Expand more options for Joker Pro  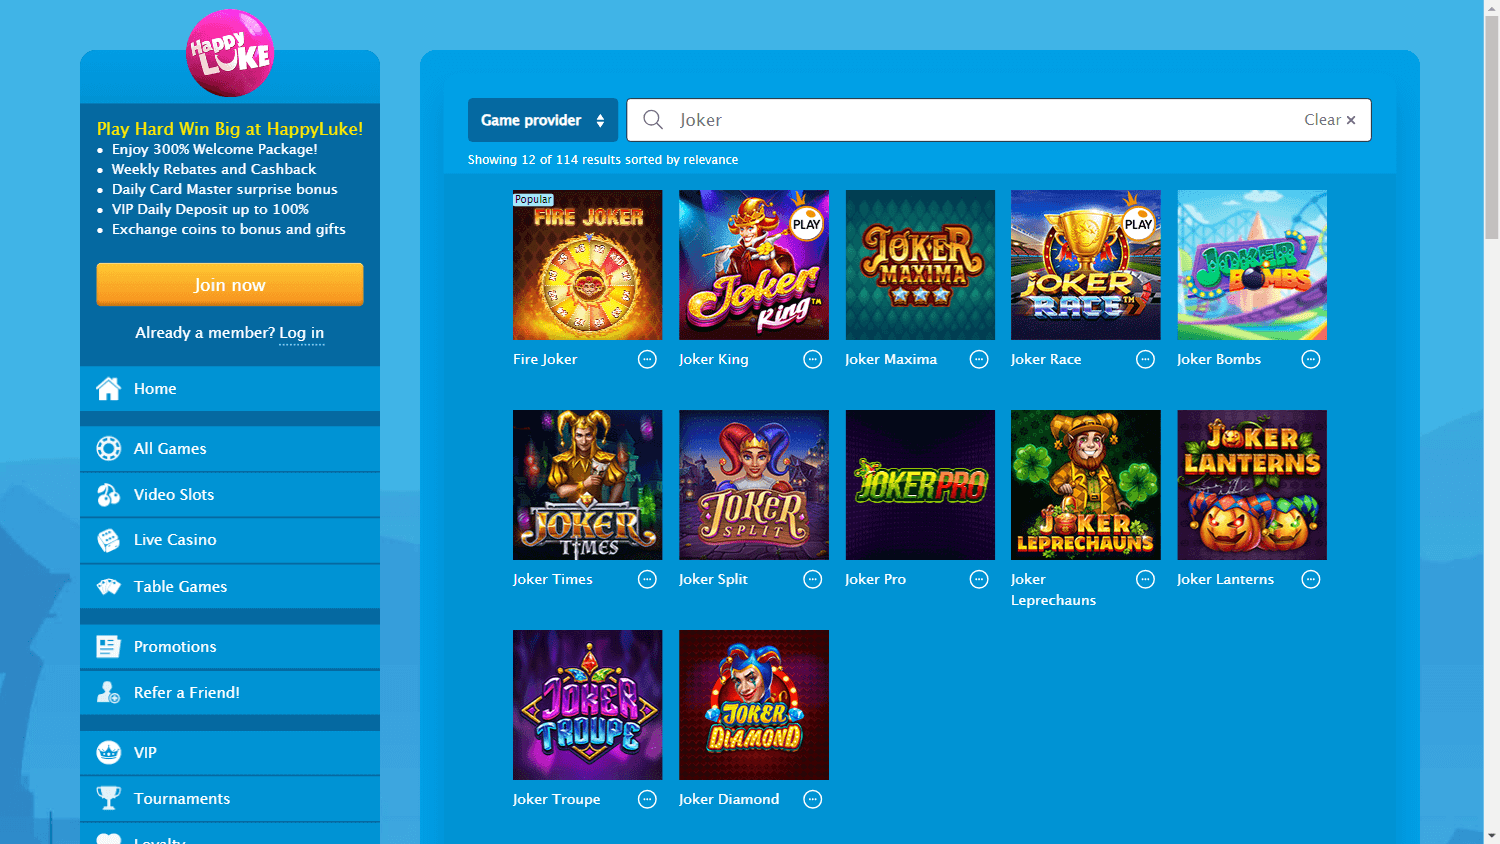[979, 580]
